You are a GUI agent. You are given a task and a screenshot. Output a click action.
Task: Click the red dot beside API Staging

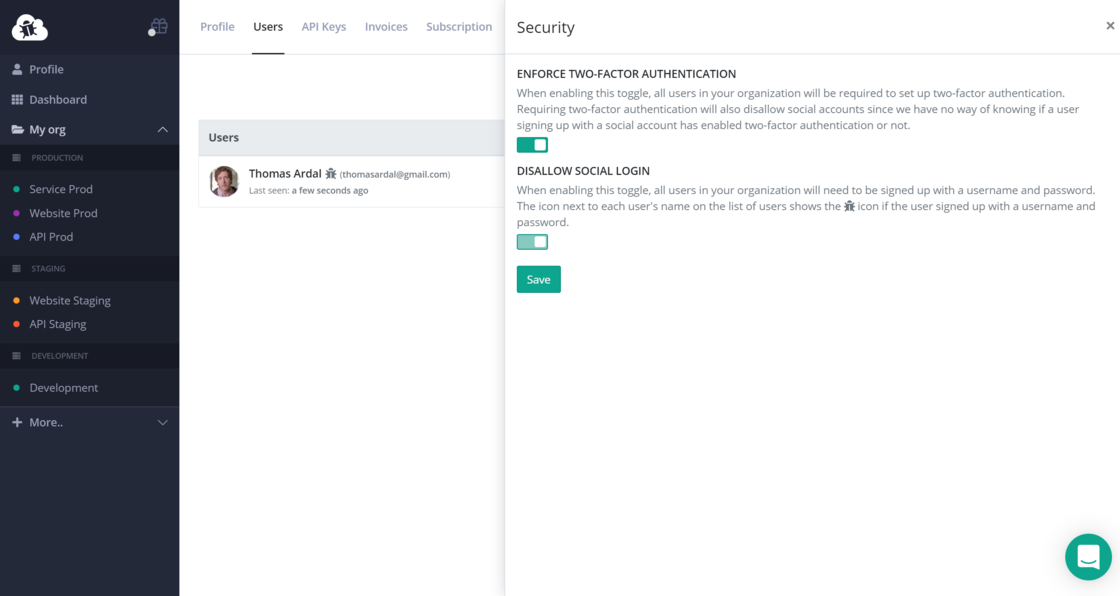coord(16,324)
